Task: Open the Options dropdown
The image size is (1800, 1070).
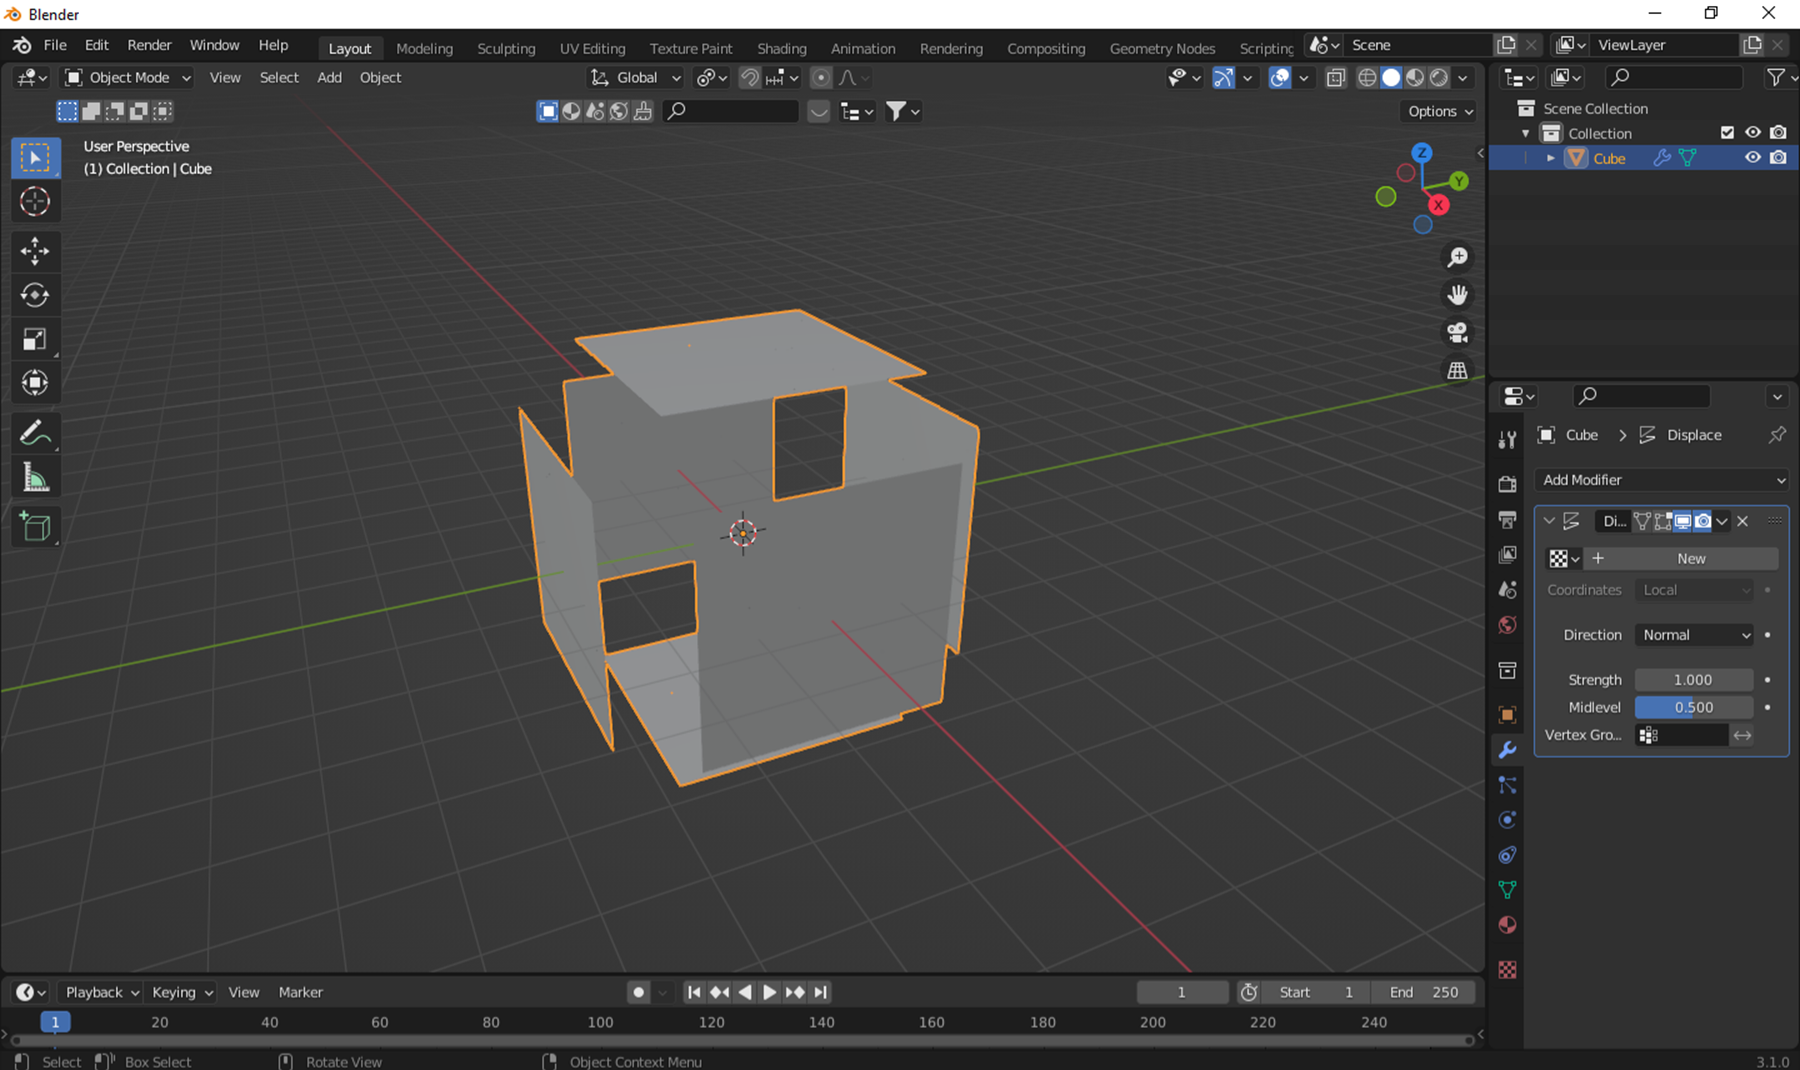Action: (1441, 111)
